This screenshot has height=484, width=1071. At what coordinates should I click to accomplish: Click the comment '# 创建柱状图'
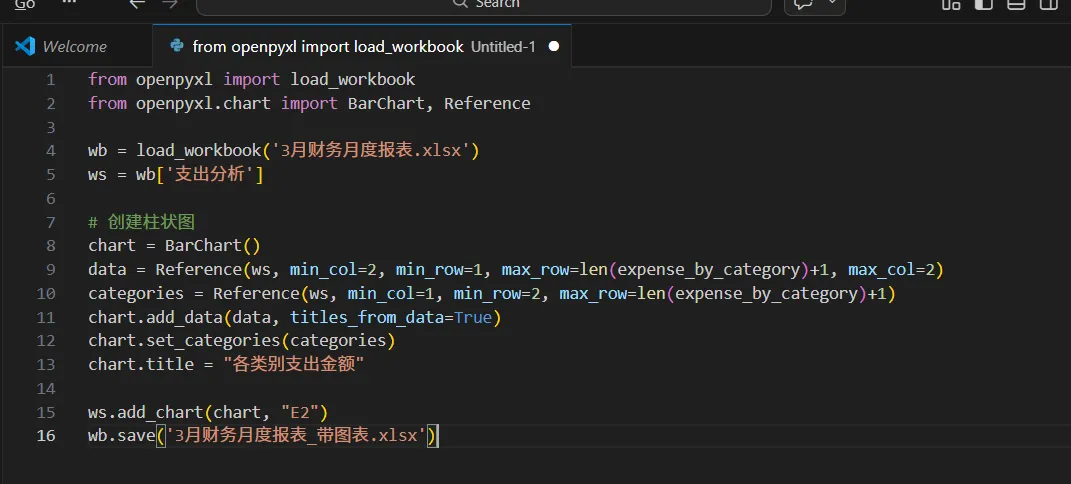[141, 222]
